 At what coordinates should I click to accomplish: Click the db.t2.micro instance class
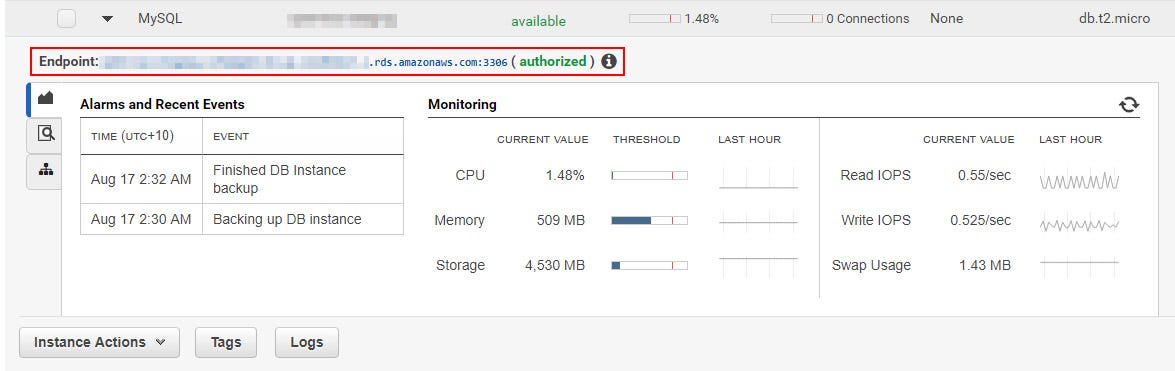point(1109,19)
